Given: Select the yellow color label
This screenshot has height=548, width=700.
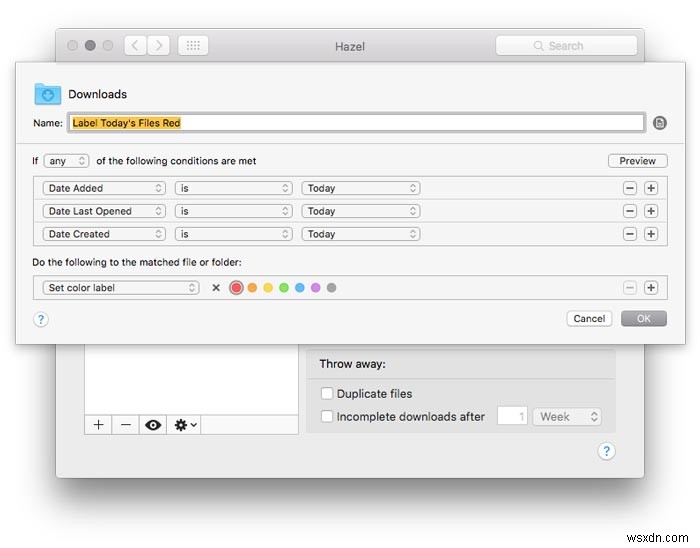Looking at the screenshot, I should click(268, 288).
